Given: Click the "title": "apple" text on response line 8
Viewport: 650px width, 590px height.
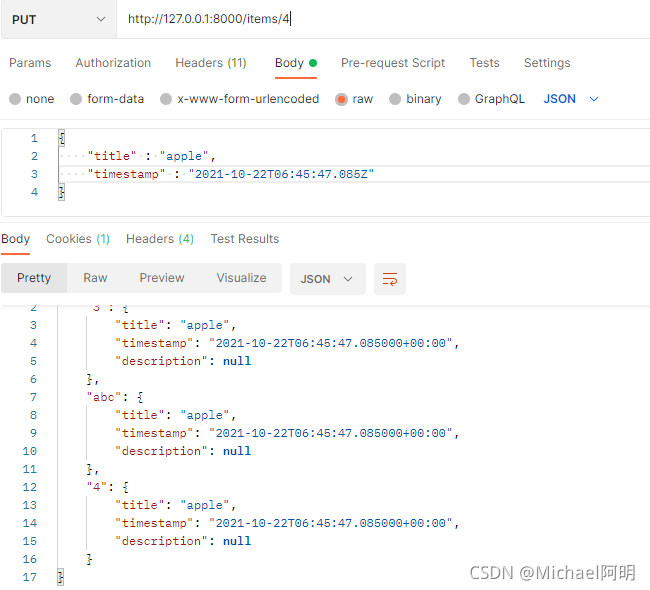Looking at the screenshot, I should [175, 415].
